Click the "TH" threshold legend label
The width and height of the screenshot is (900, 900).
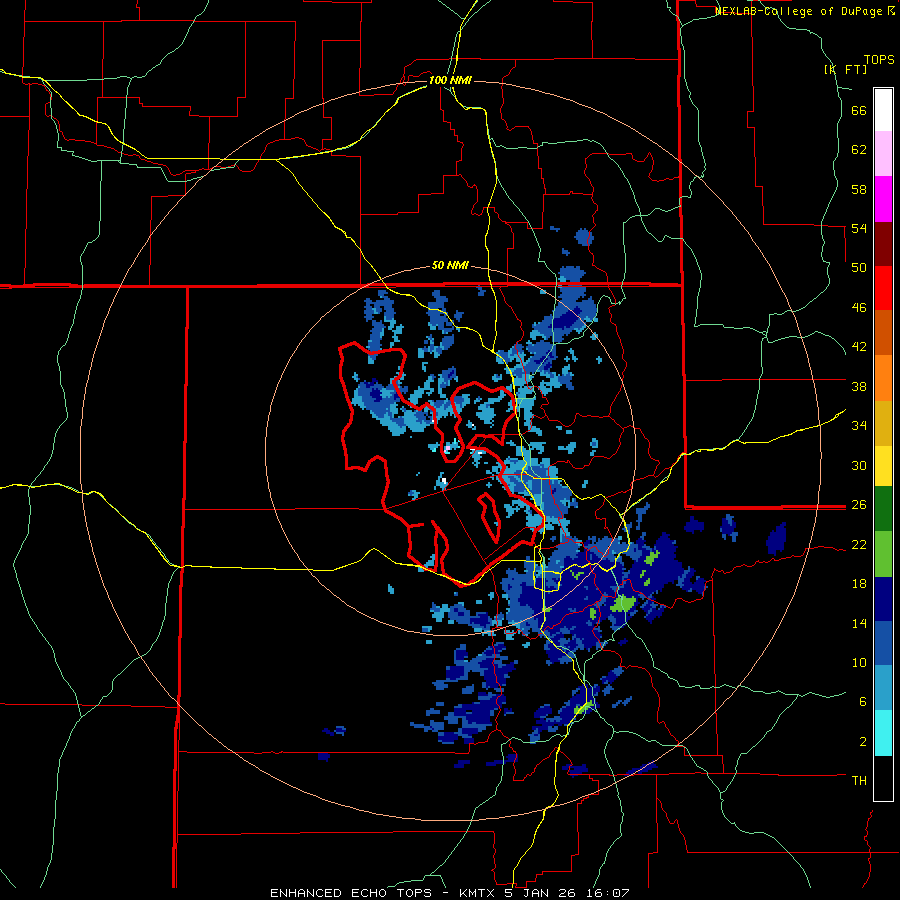point(859,781)
